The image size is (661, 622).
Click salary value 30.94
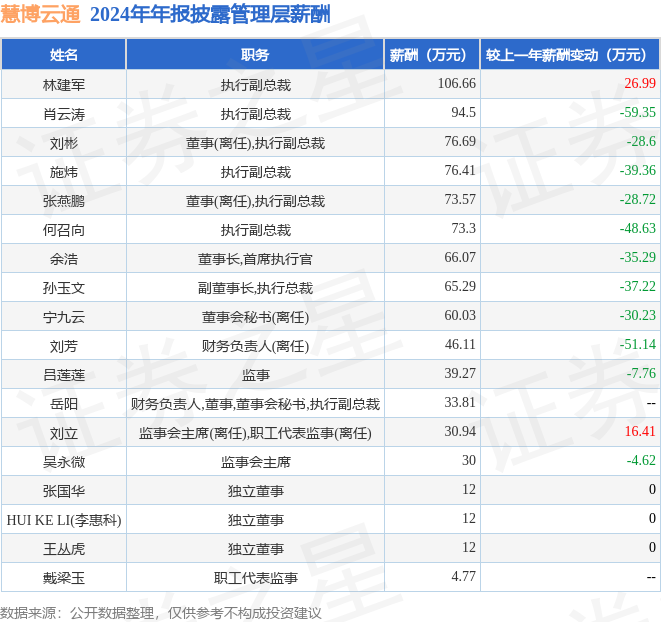pos(460,431)
